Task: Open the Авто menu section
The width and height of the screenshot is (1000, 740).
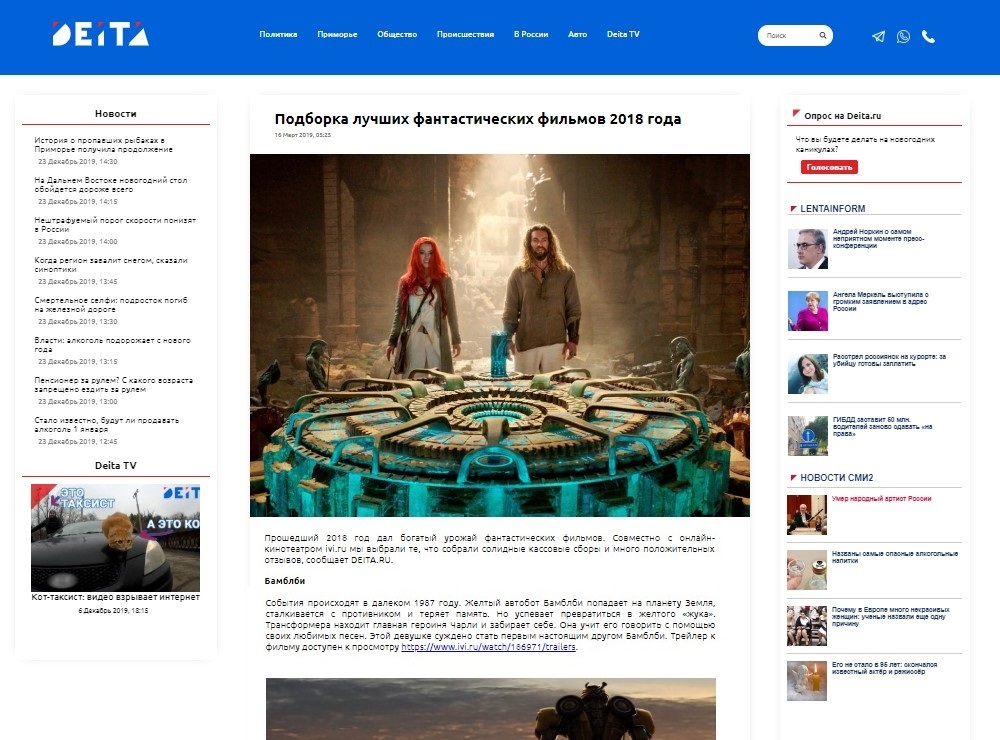Action: tap(577, 34)
